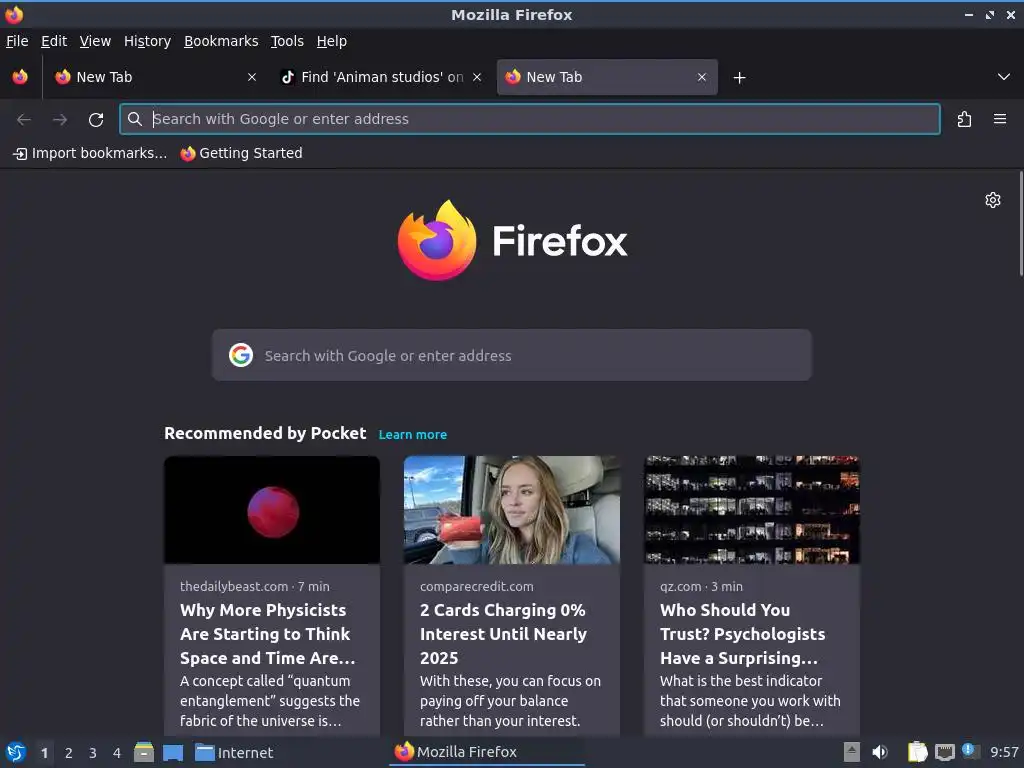Viewport: 1024px width, 768px height.
Task: Open the View menu
Action: (x=95, y=41)
